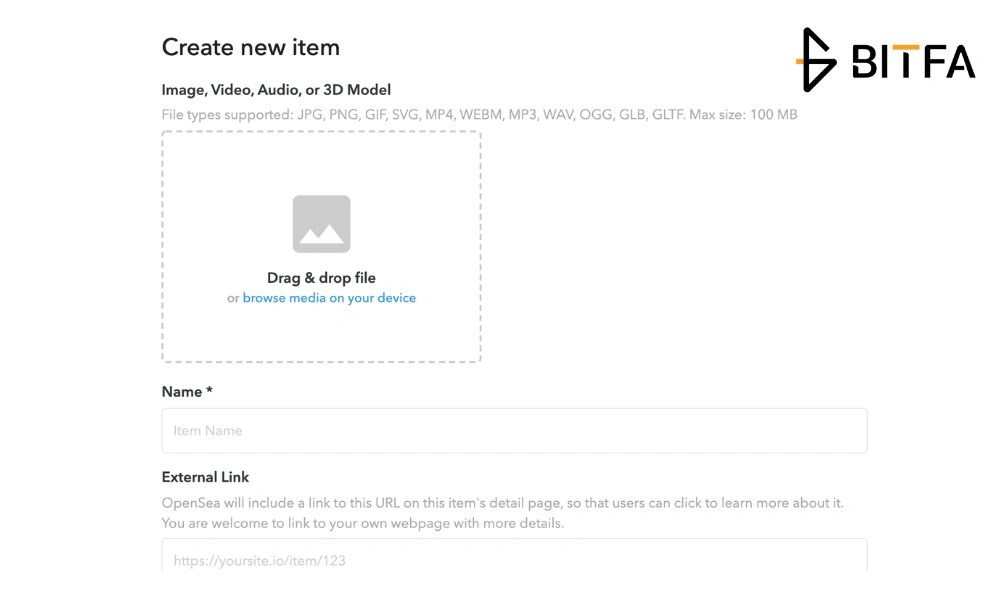Focus the yoursite.io URL input field

pos(514,556)
